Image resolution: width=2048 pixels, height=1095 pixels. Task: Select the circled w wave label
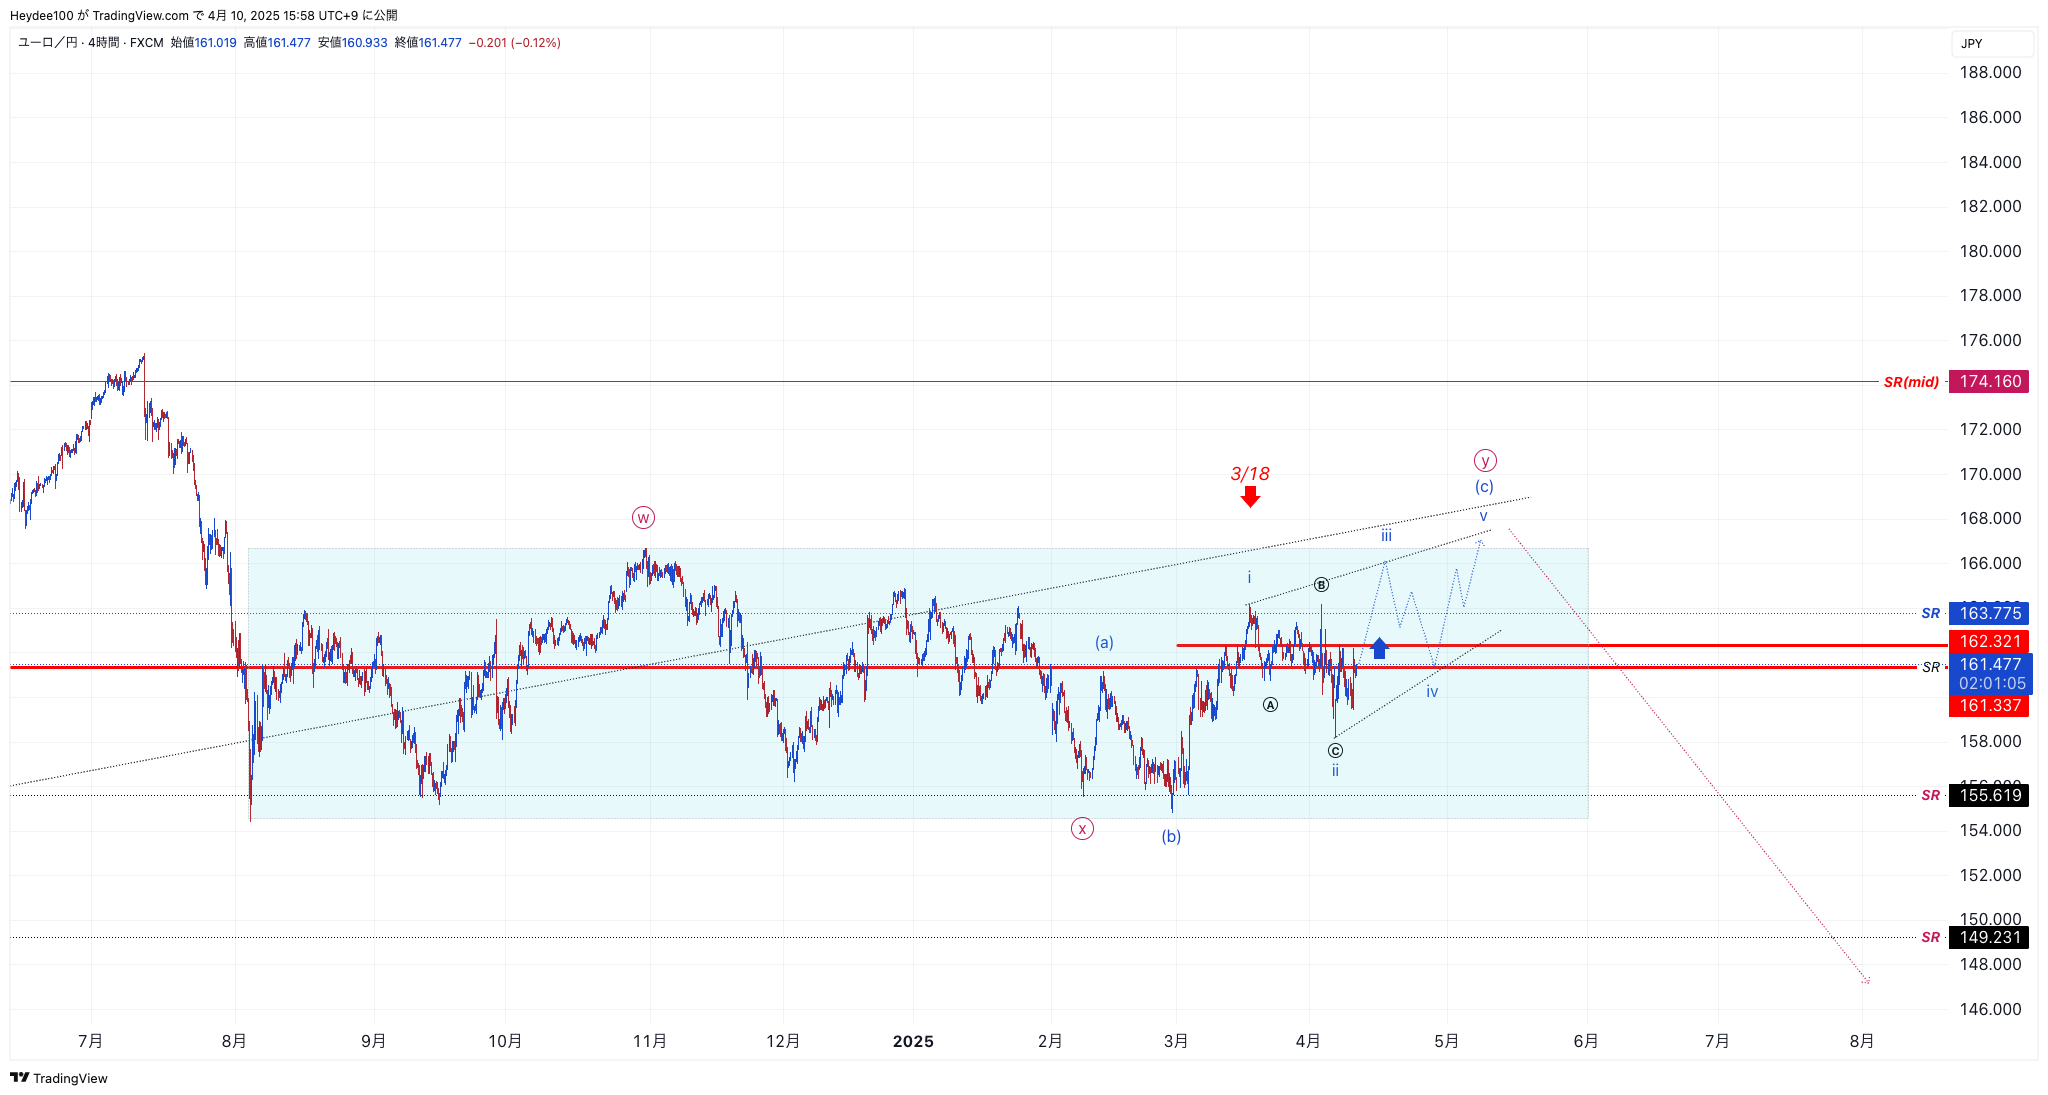point(643,518)
